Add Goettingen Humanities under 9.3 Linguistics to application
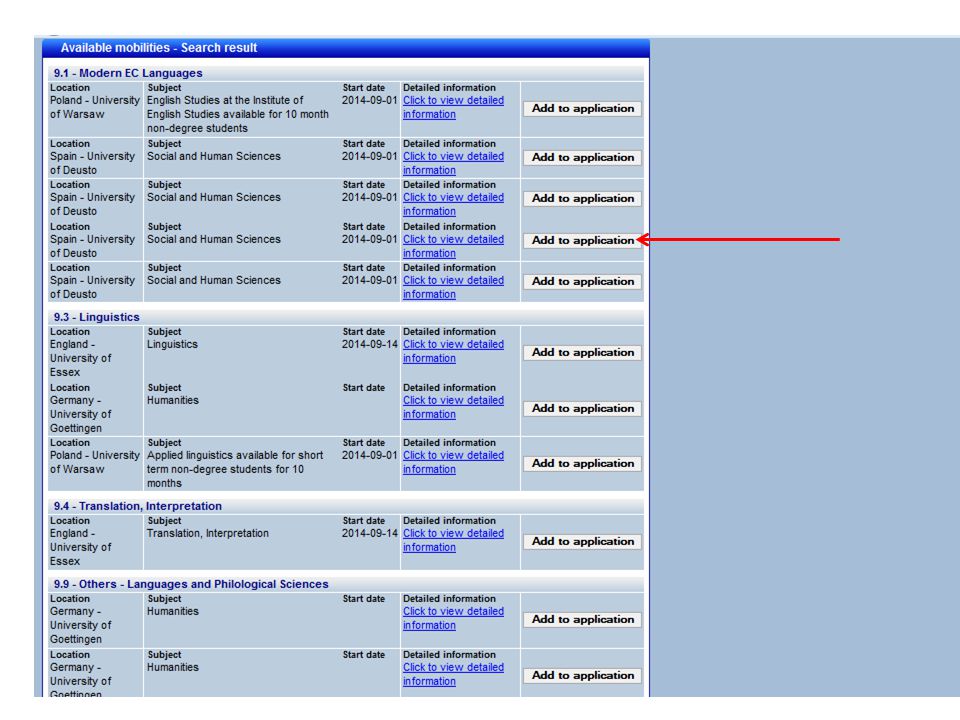 (582, 408)
